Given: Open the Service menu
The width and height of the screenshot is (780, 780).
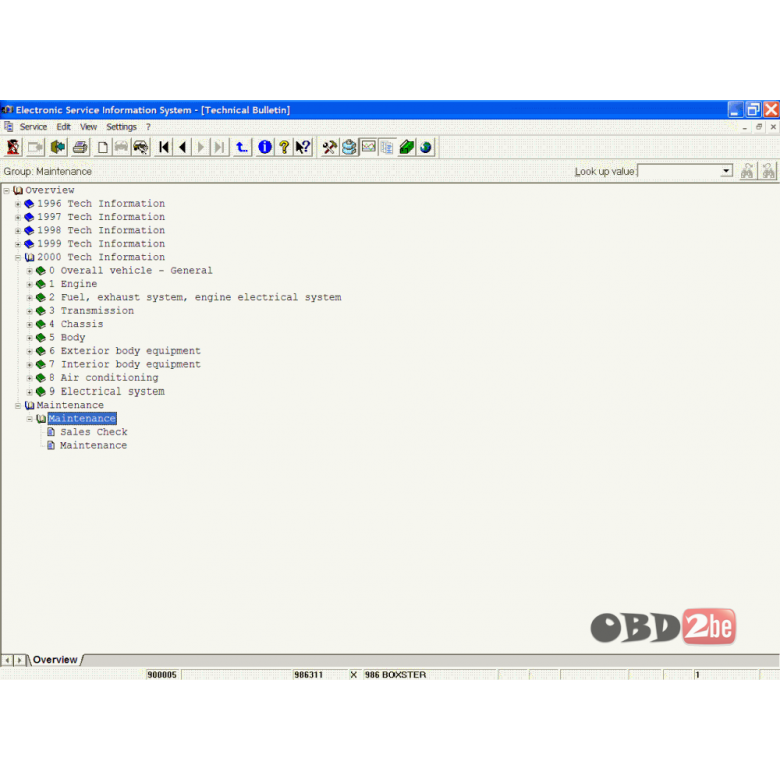Looking at the screenshot, I should [33, 127].
